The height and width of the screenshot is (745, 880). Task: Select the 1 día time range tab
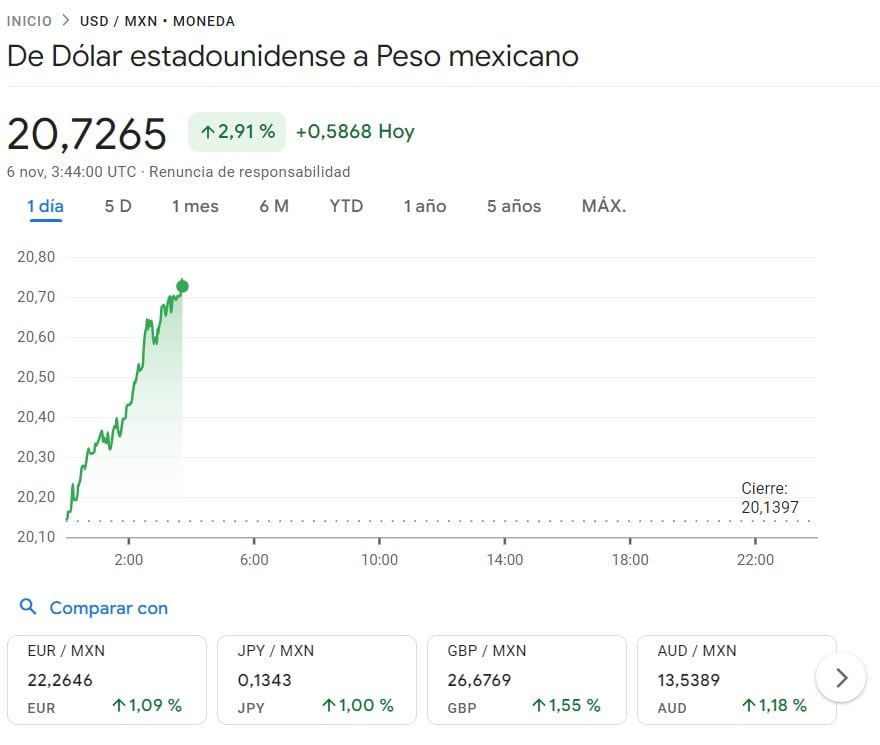click(45, 206)
